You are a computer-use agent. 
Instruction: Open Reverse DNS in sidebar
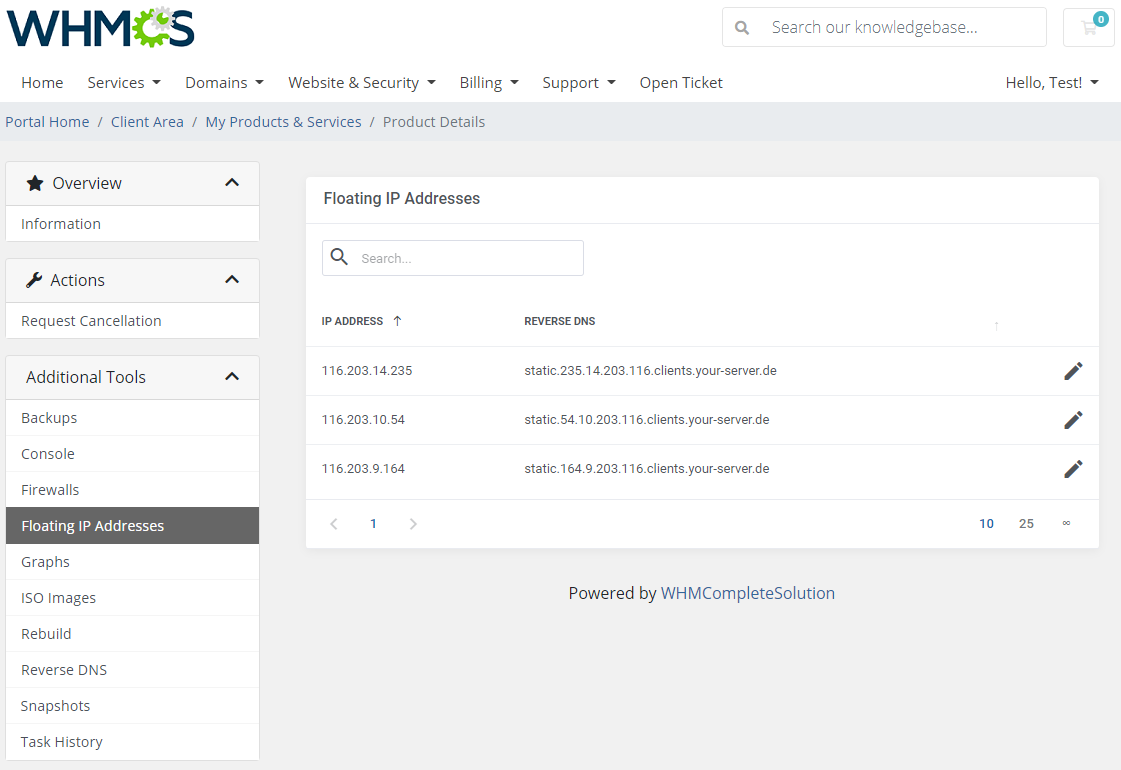[x=132, y=670]
